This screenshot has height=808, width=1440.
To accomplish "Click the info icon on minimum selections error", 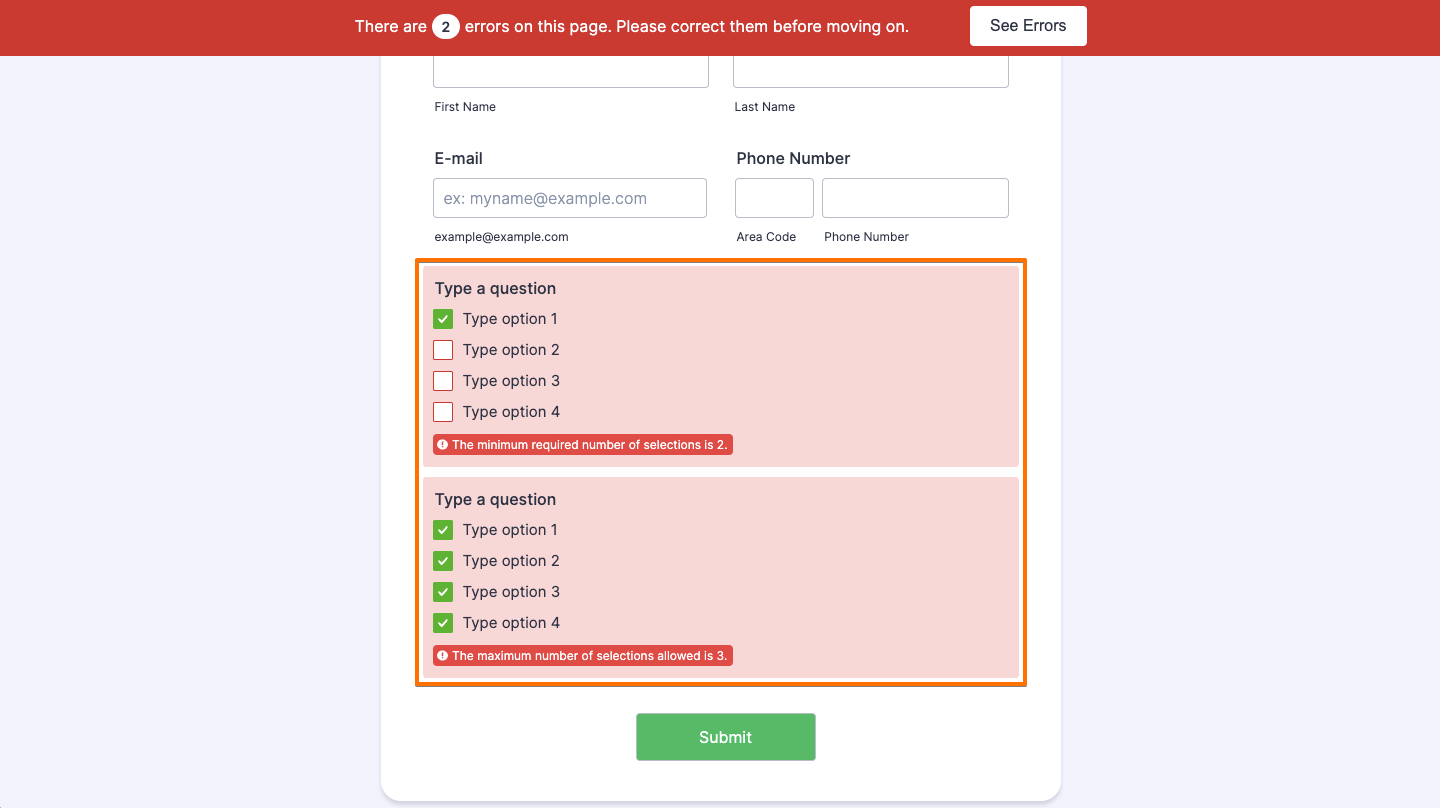I will pyautogui.click(x=443, y=444).
